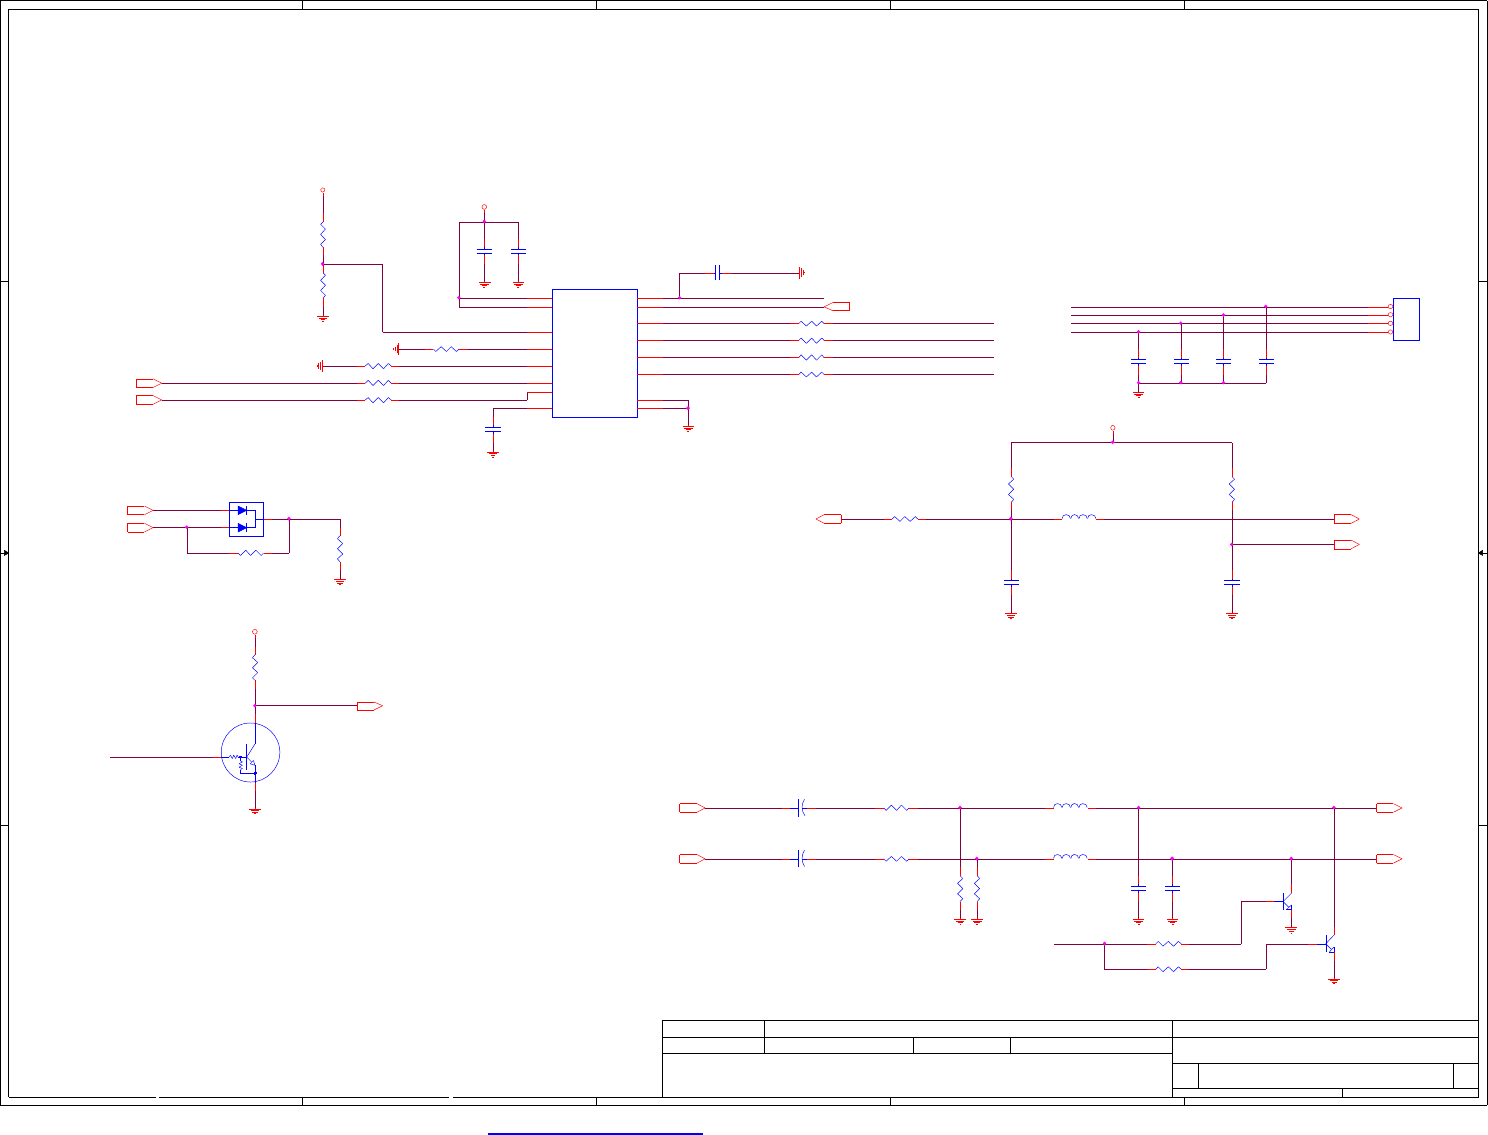1488x1135 pixels.
Task: Select the resistor parallel to the dual diode
Action: (252, 553)
